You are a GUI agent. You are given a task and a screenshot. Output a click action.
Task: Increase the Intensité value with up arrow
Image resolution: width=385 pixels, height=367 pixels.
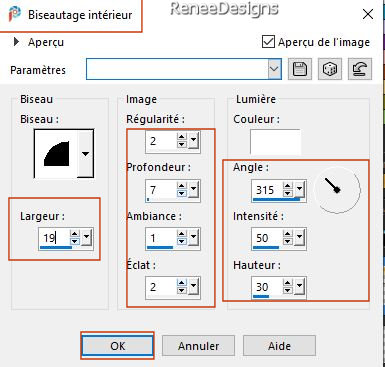pos(287,234)
